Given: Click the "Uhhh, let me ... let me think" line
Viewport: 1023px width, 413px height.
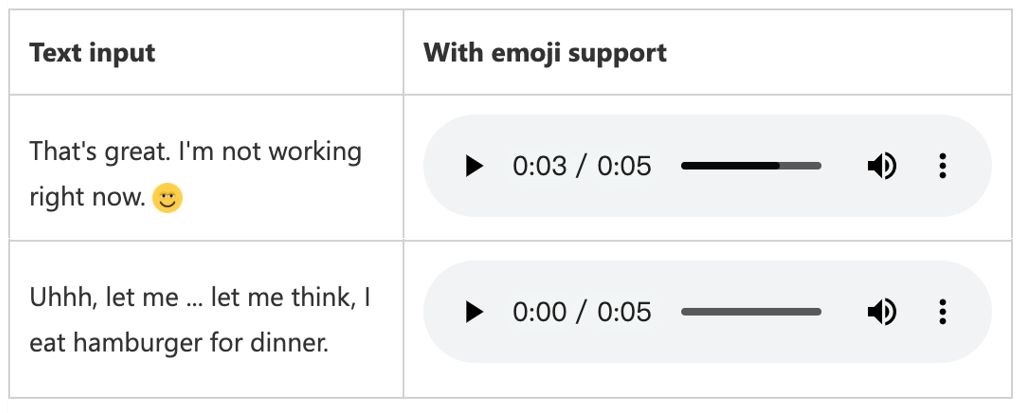Looking at the screenshot, I should (x=194, y=298).
